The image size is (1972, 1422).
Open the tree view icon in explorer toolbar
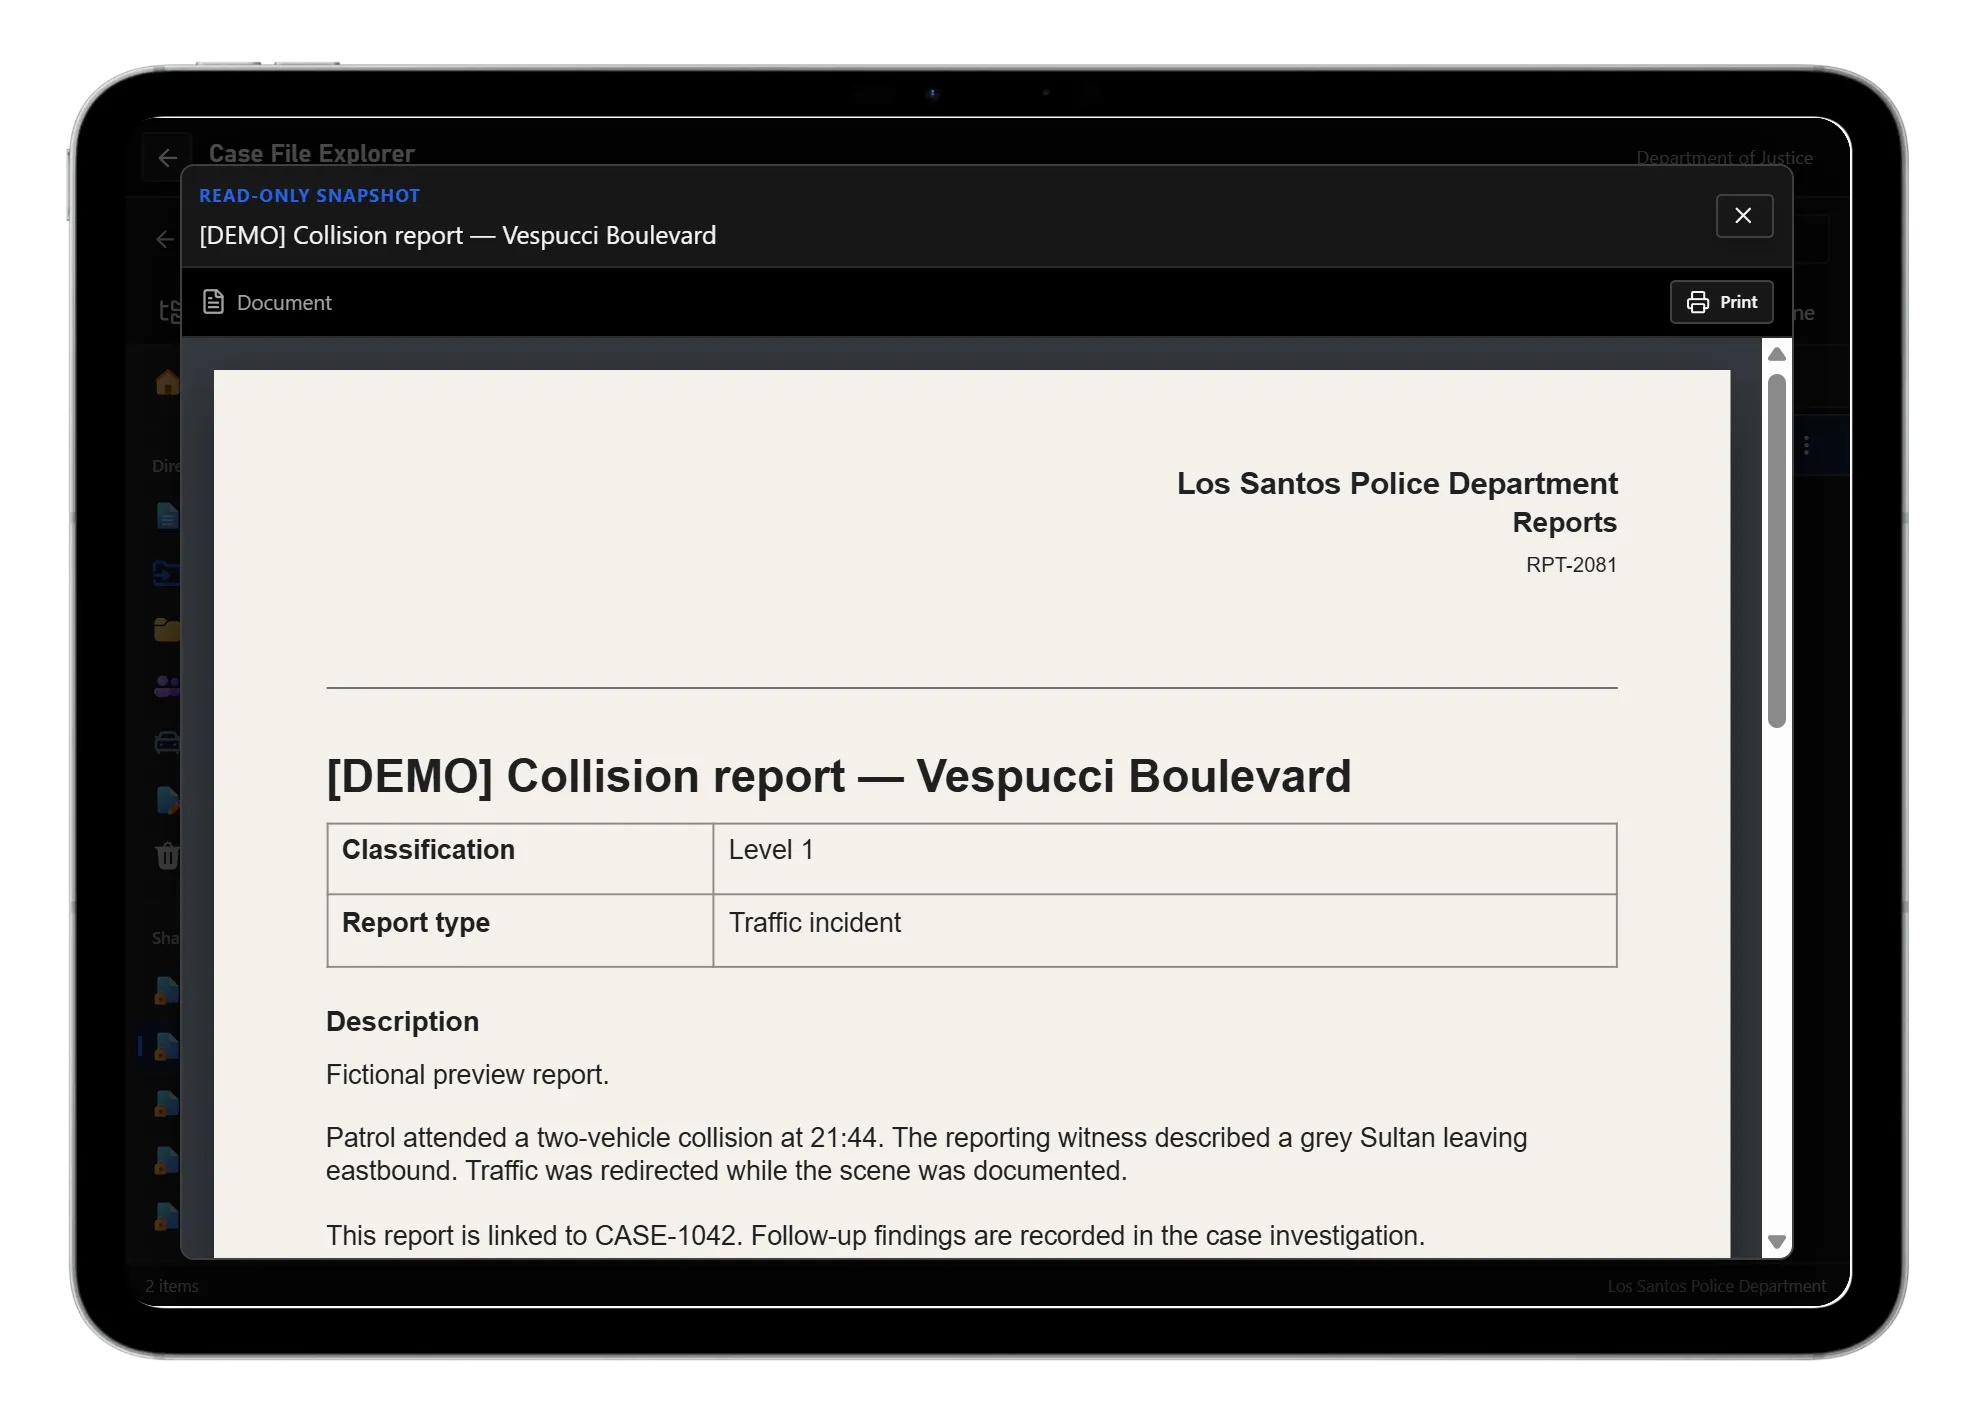170,312
